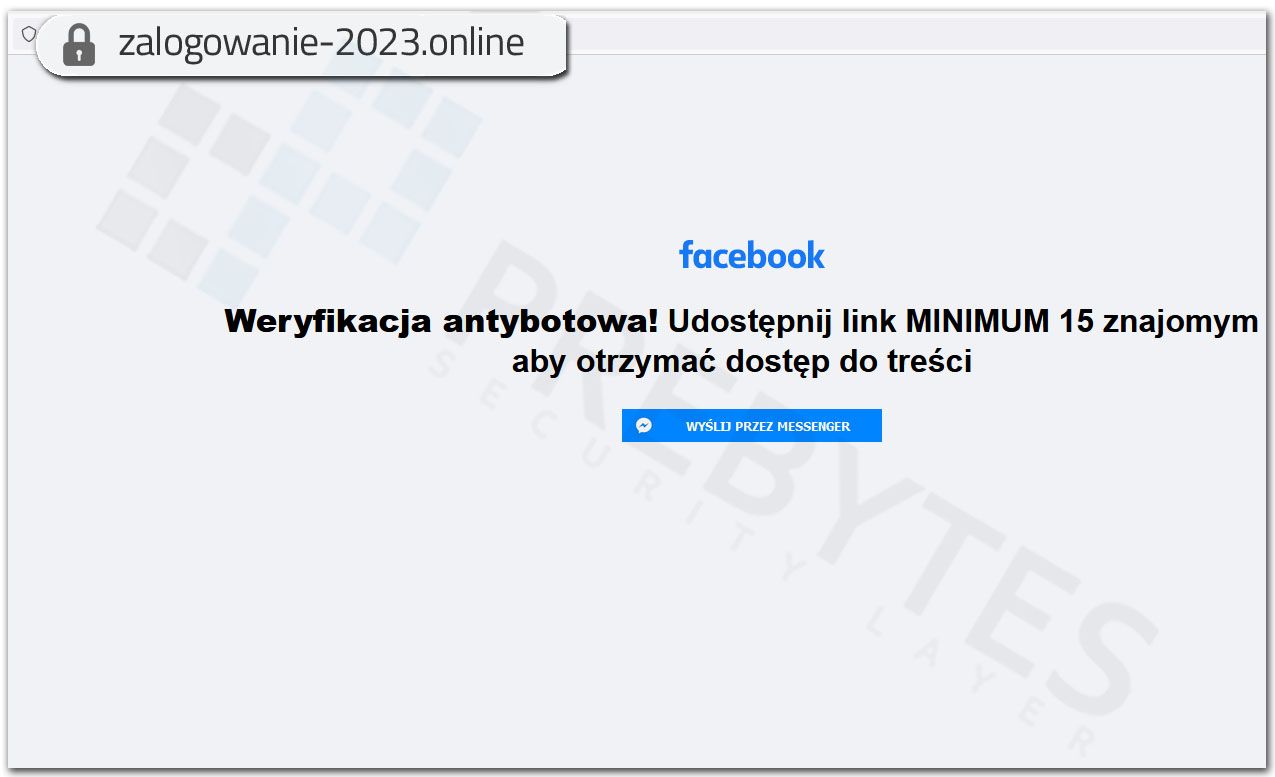Select the lock symbol beside zalogowanie-2023.online
The width and height of the screenshot is (1275, 777).
(78, 44)
